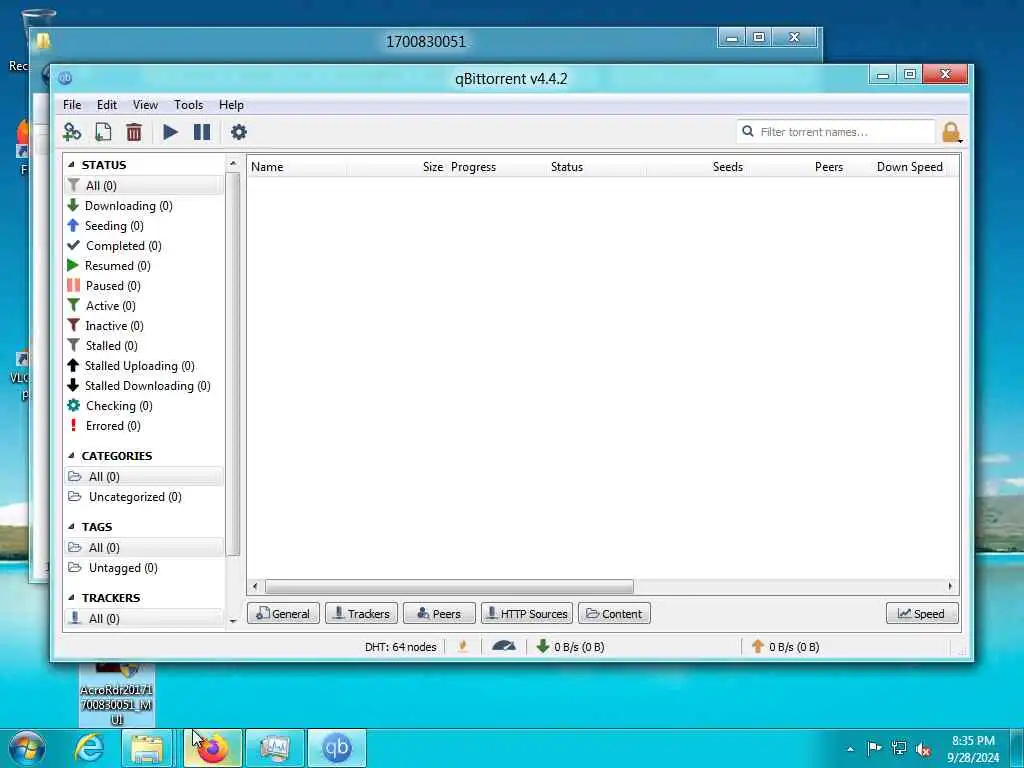Click the Resume play toolbar icon
The height and width of the screenshot is (768, 1024).
[170, 132]
